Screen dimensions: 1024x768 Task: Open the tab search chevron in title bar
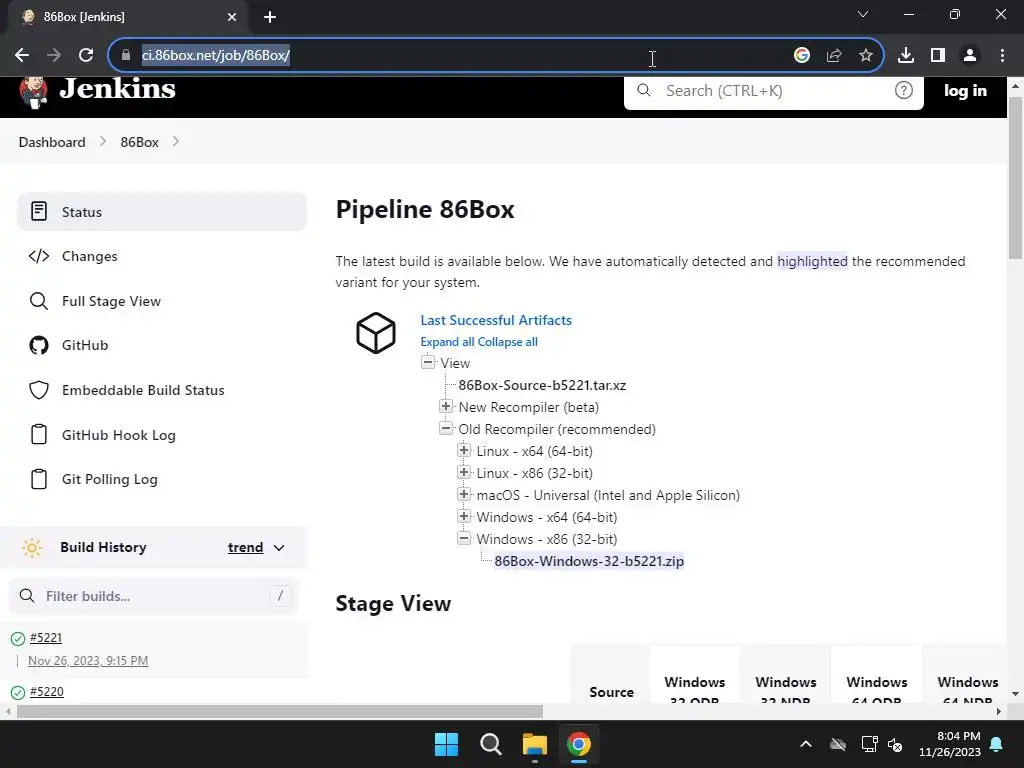click(863, 14)
